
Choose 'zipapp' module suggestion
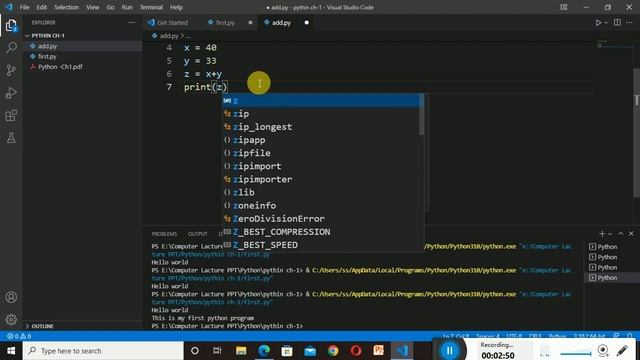click(x=321, y=140)
